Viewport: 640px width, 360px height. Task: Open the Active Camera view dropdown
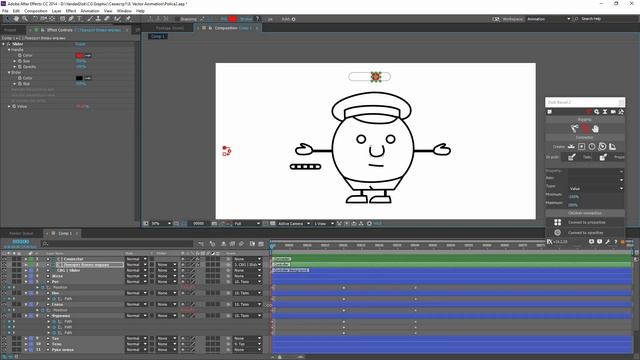[293, 224]
